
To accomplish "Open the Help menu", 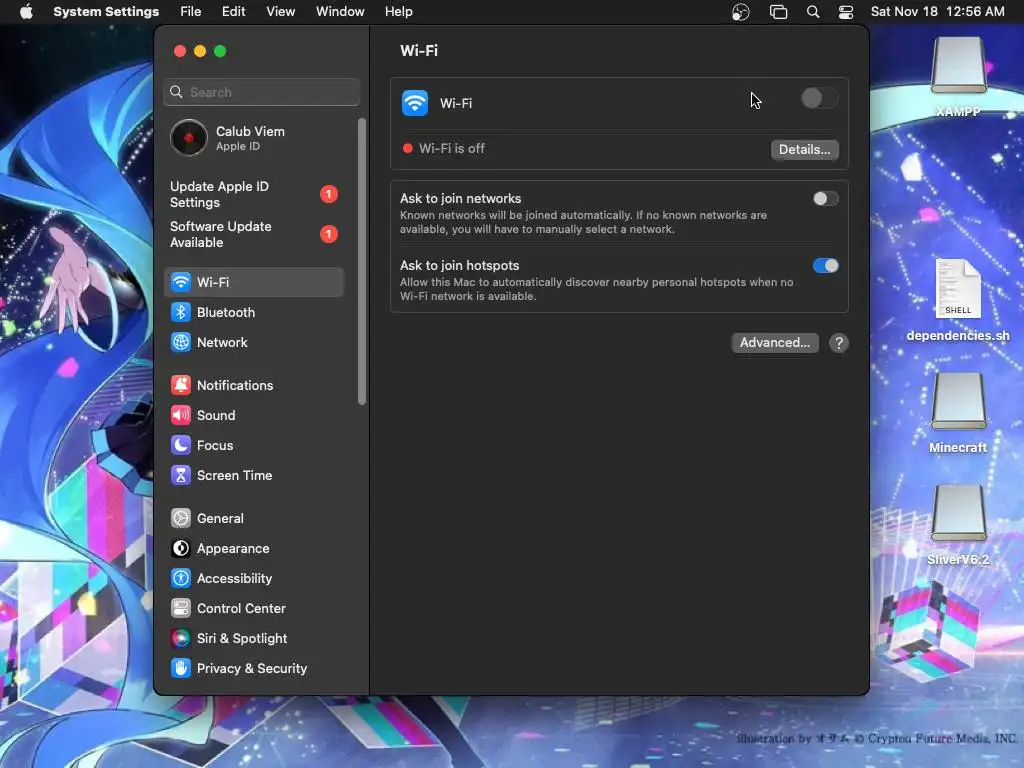I will 398,12.
